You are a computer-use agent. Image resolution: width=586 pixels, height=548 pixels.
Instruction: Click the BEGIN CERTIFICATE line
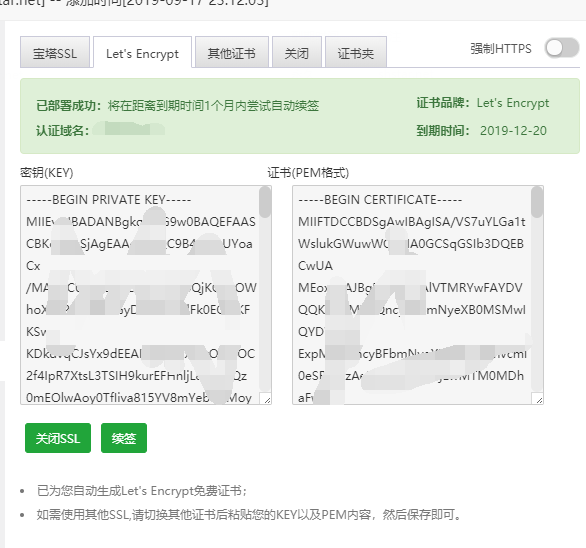click(380, 200)
